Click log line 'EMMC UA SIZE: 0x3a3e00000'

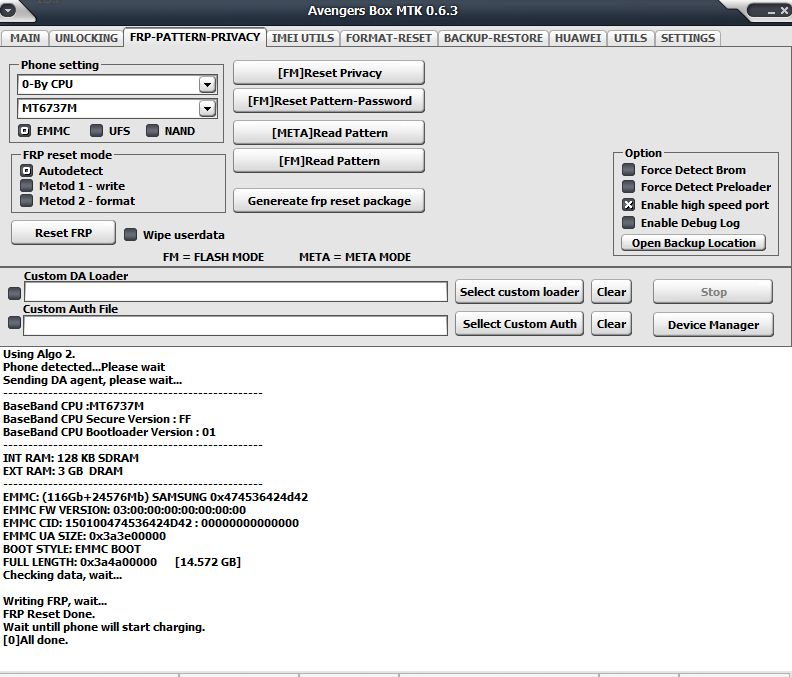pyautogui.click(x=84, y=536)
